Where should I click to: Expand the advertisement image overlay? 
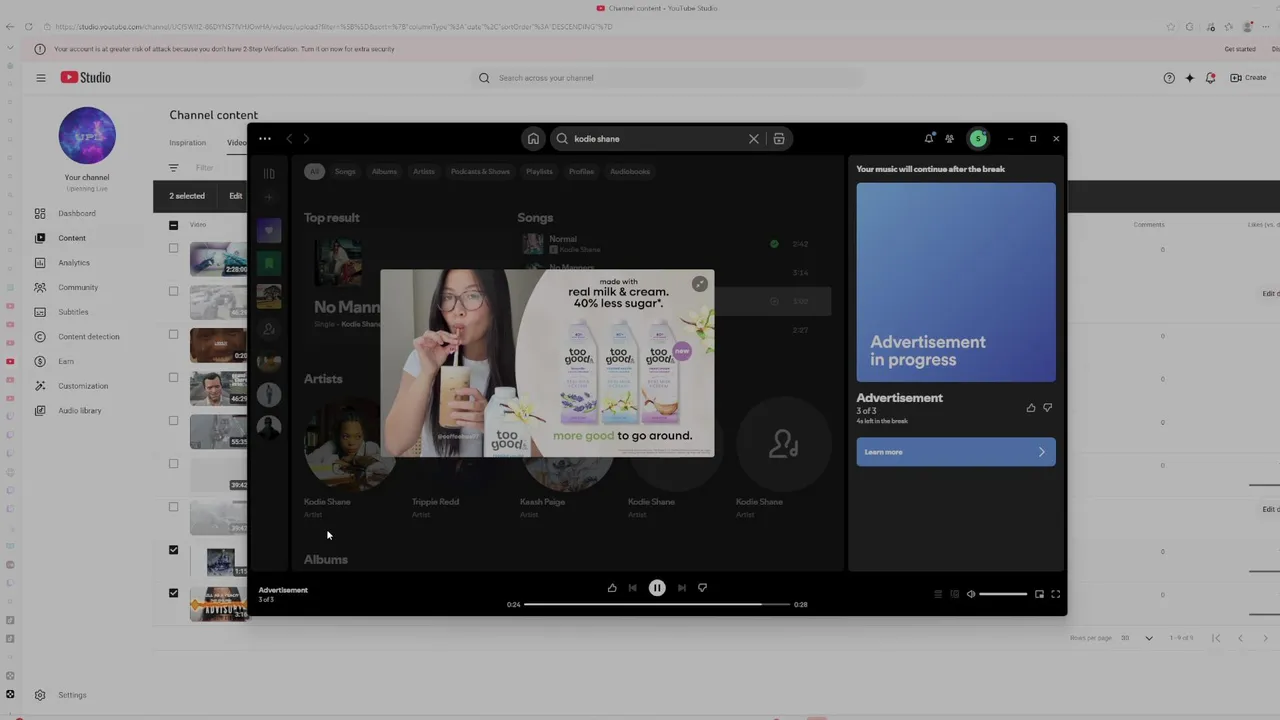click(x=700, y=284)
